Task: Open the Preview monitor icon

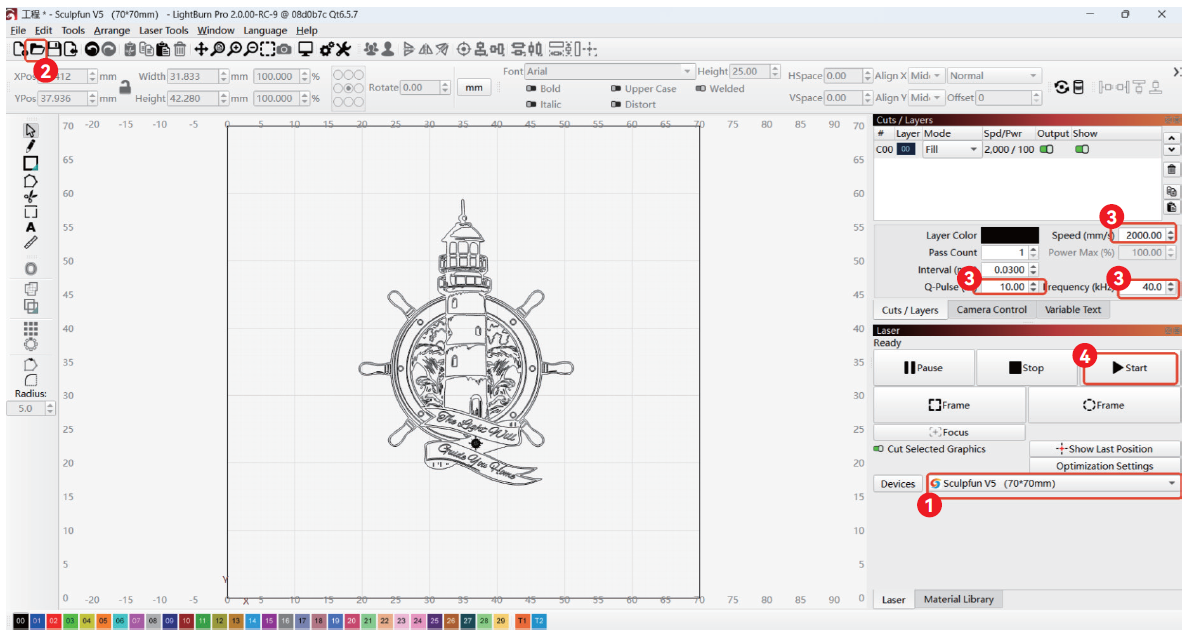Action: click(x=305, y=49)
